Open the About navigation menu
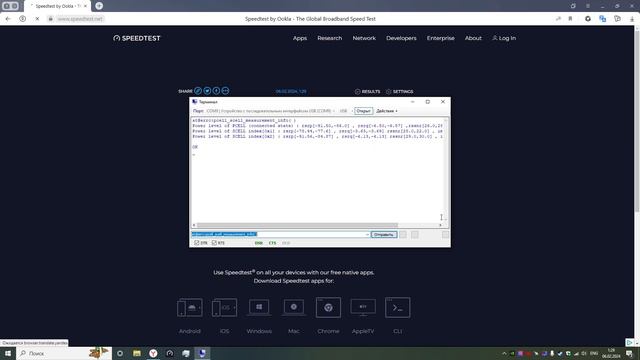Viewport: 640px width, 360px height. [473, 38]
